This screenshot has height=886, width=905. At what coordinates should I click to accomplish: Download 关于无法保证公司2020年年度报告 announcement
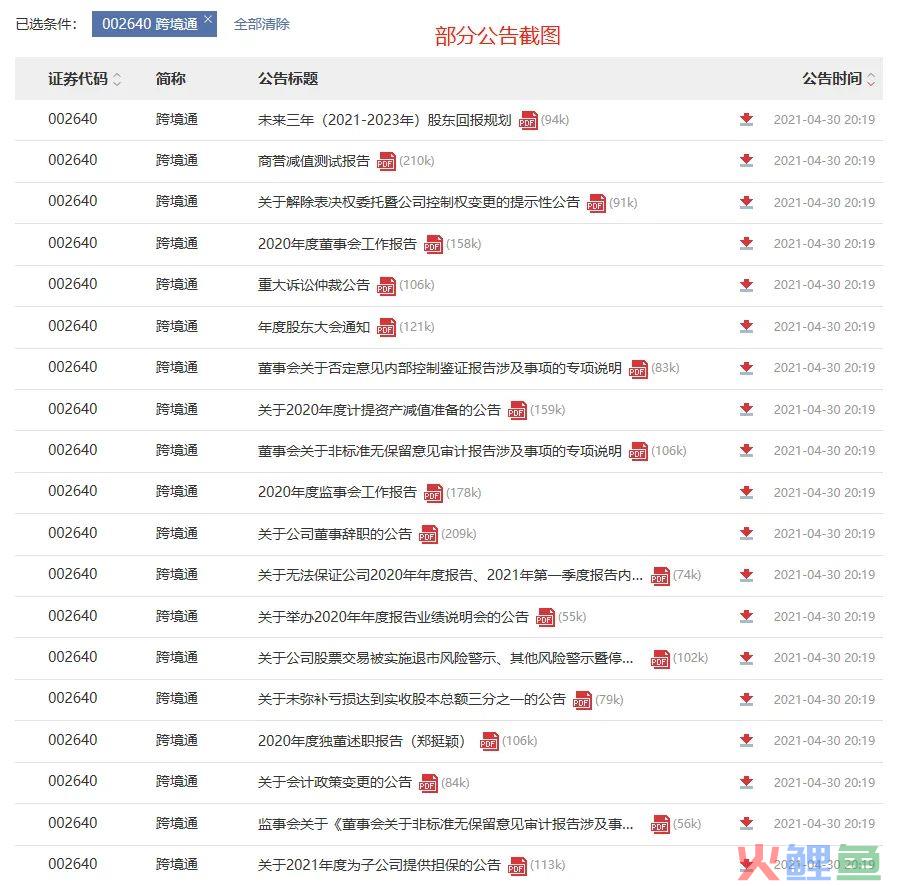point(746,575)
